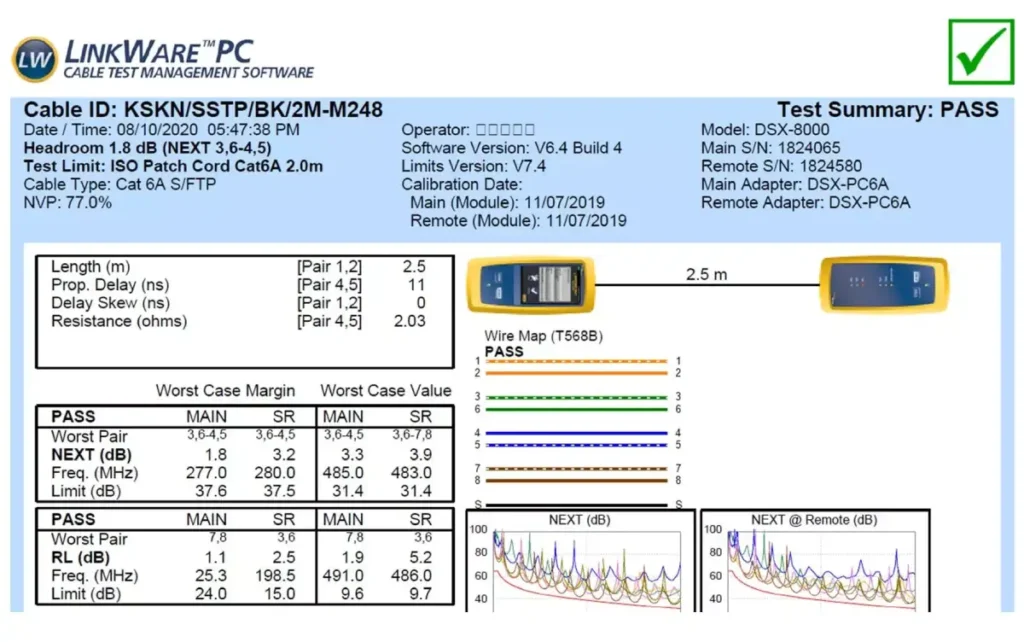The image size is (1024, 642).
Task: Click NEXT MAIN margin value 1.8
Action: point(216,455)
